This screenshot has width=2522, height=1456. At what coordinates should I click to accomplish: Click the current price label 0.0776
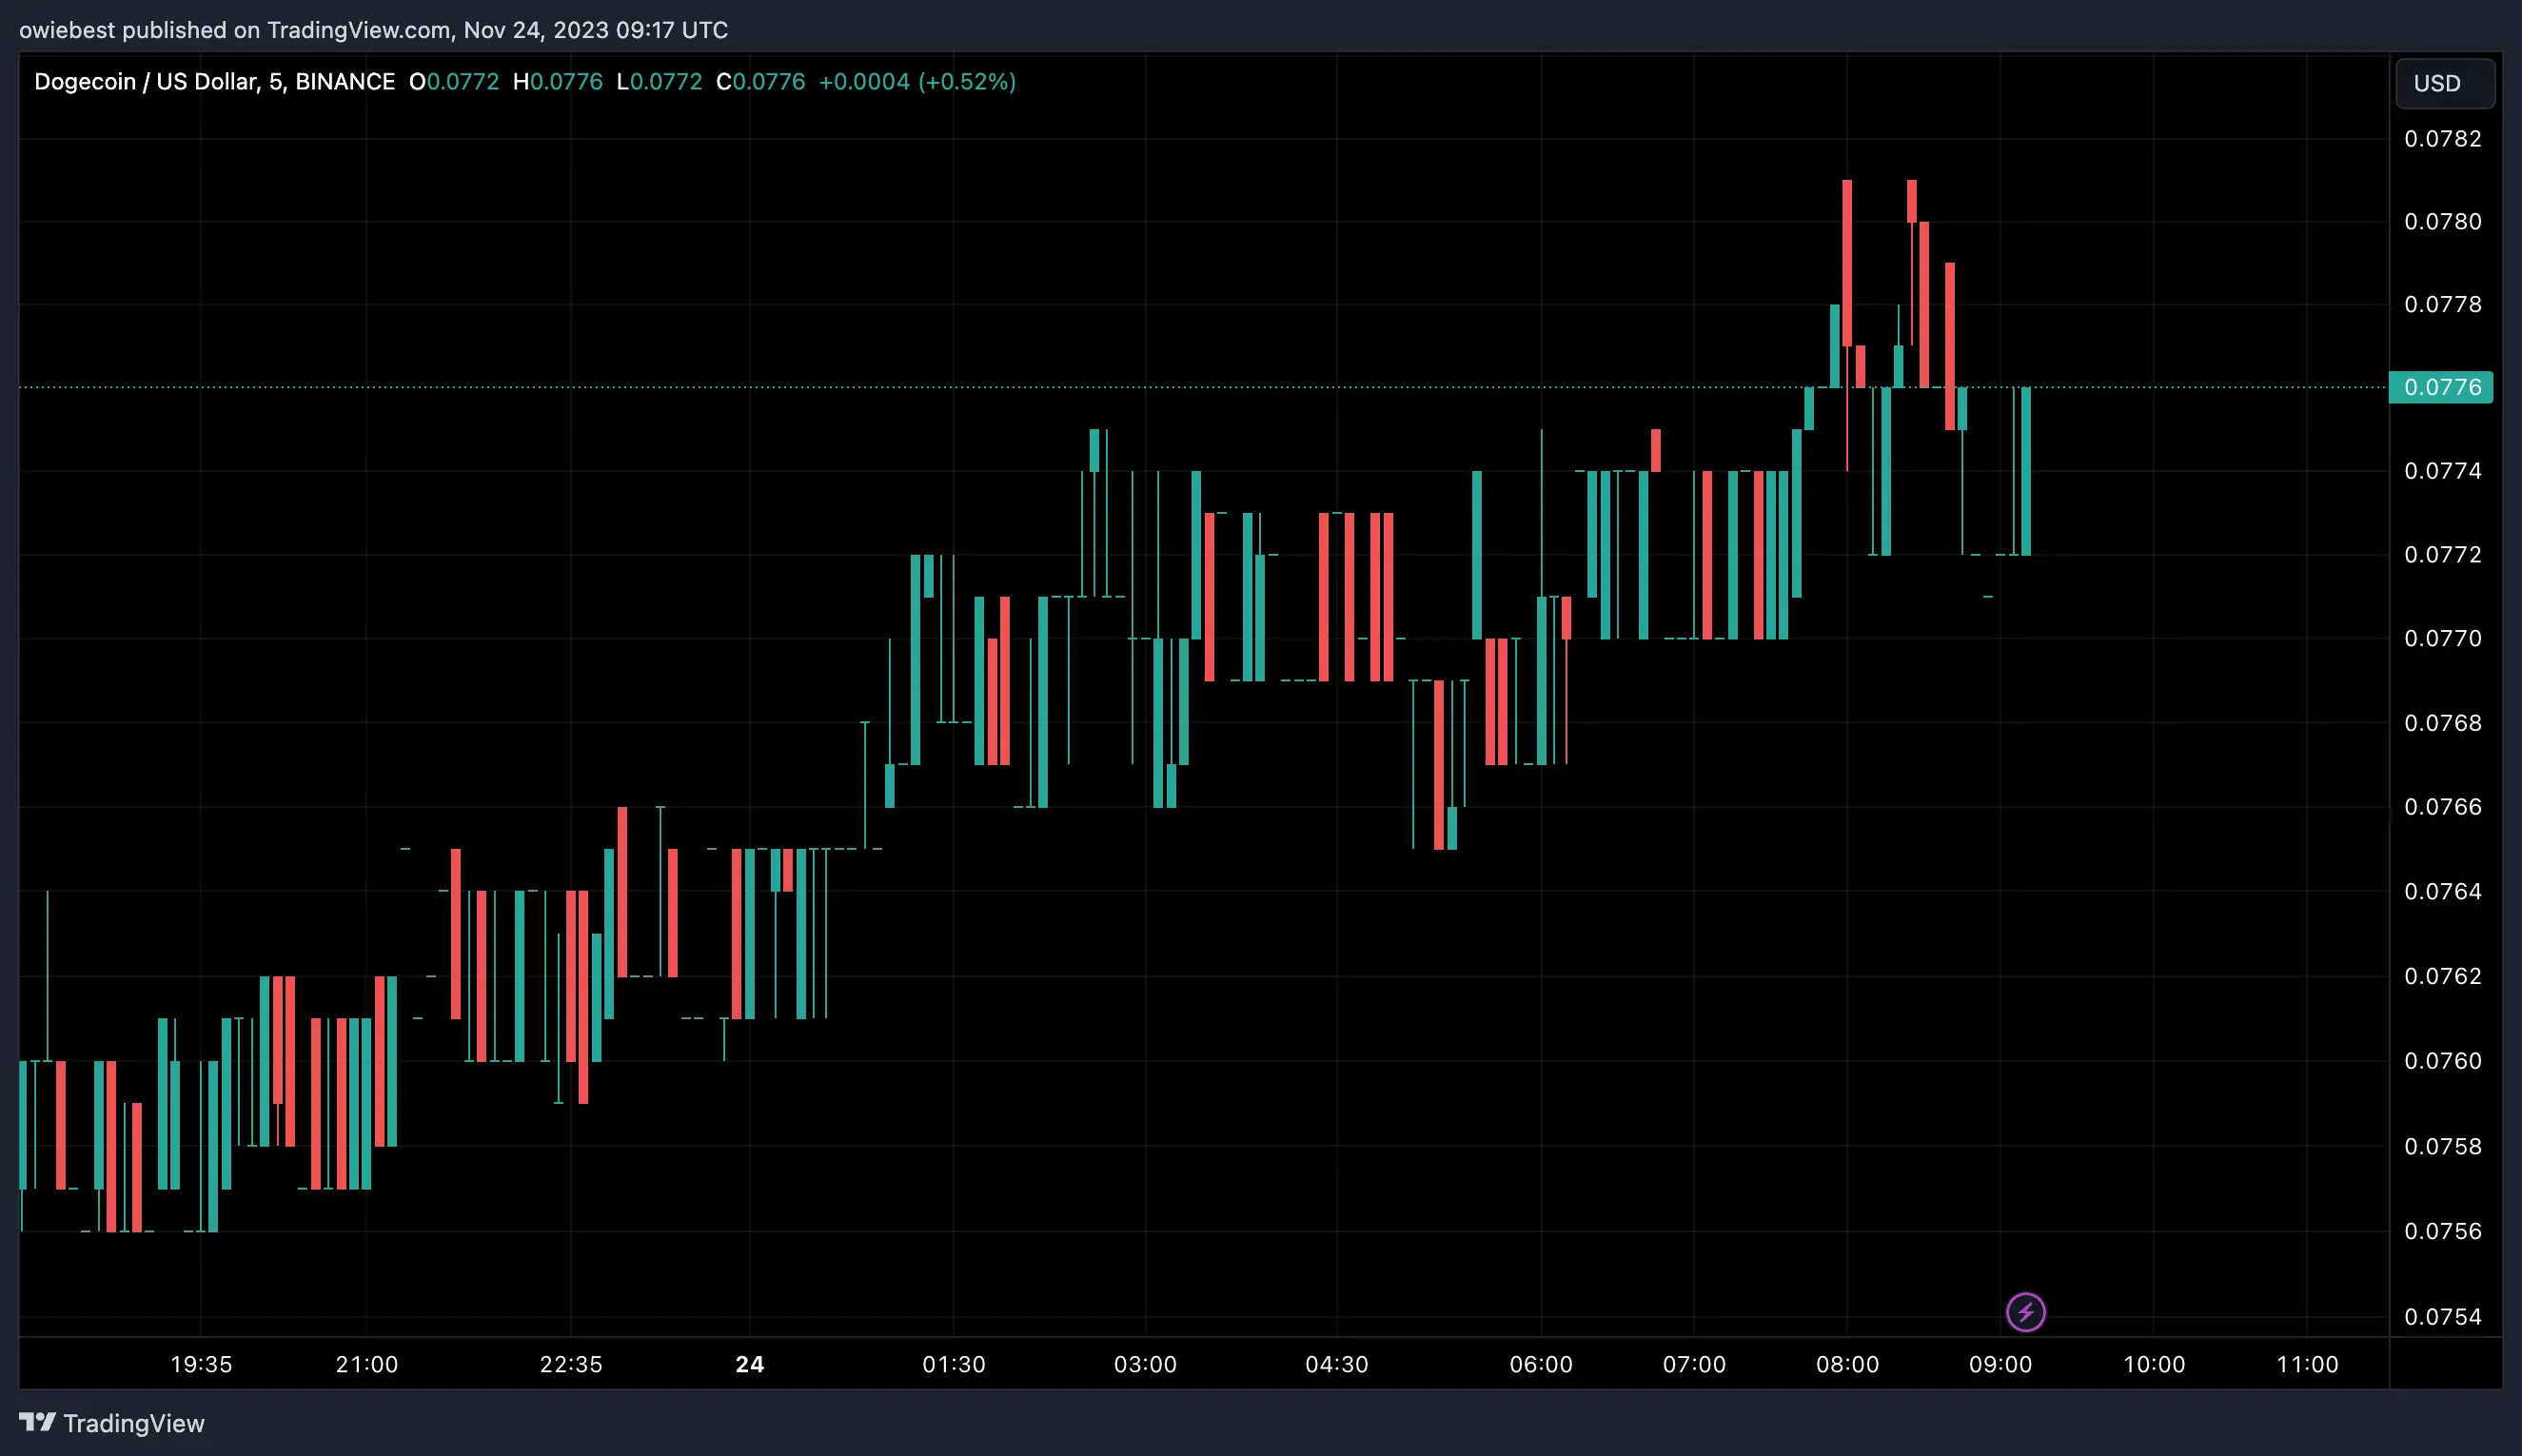pos(2440,386)
